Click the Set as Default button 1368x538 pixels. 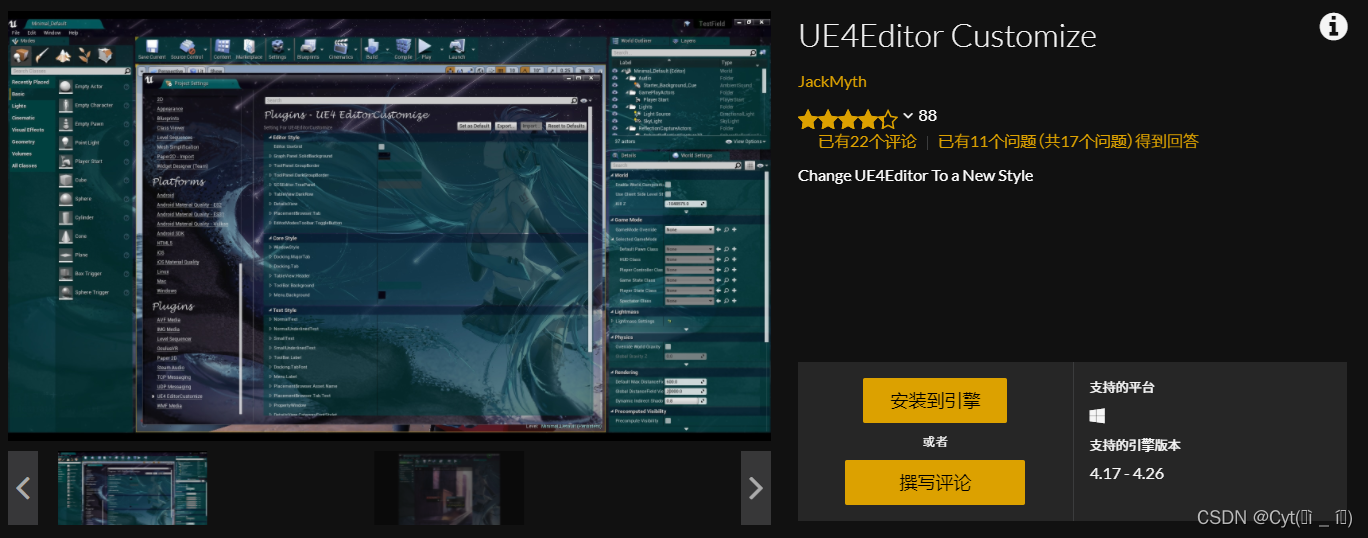pos(474,126)
